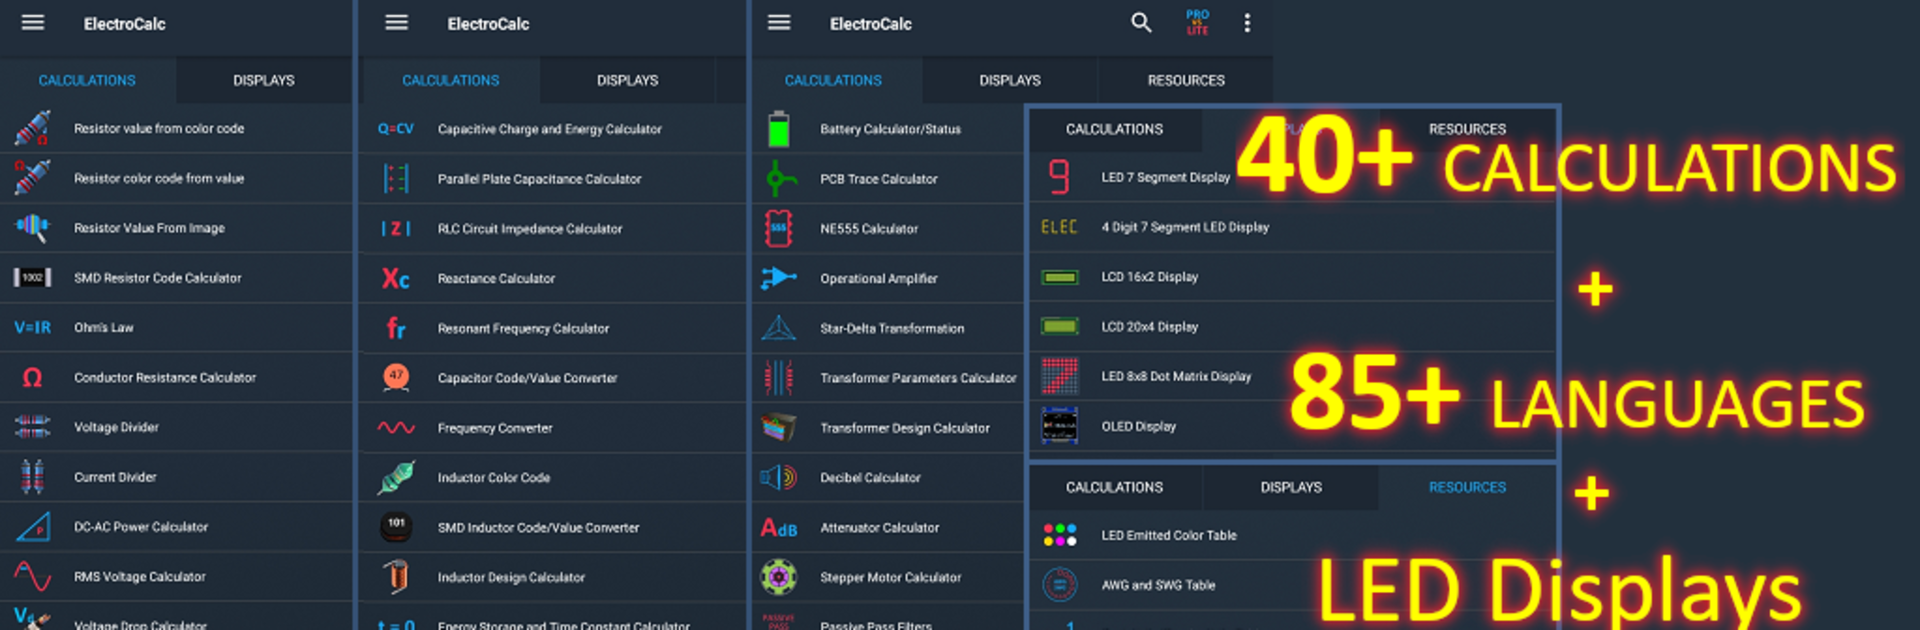Click the Capacitor Code/Value Converter icon
The image size is (1920, 630).
(396, 377)
